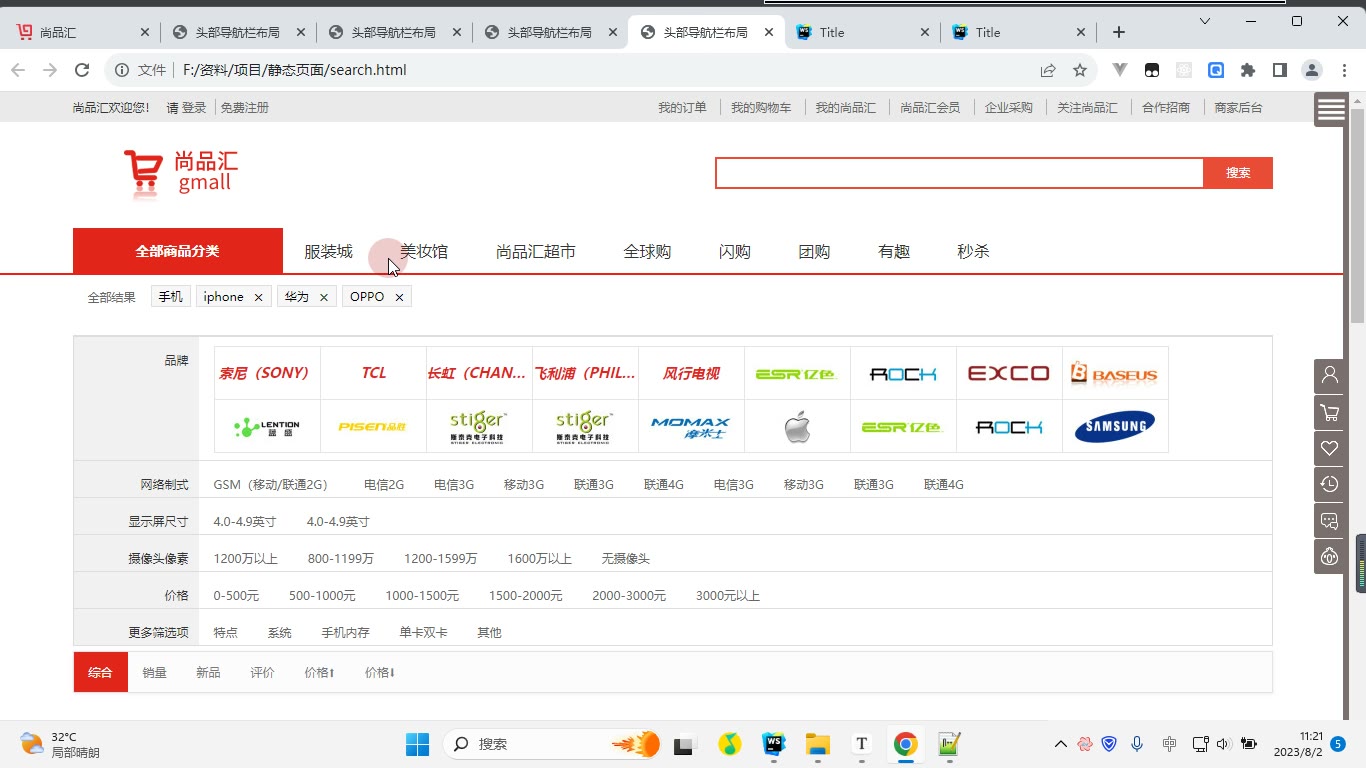Reload the page with the browser refresh icon
The width and height of the screenshot is (1366, 768).
click(x=82, y=70)
